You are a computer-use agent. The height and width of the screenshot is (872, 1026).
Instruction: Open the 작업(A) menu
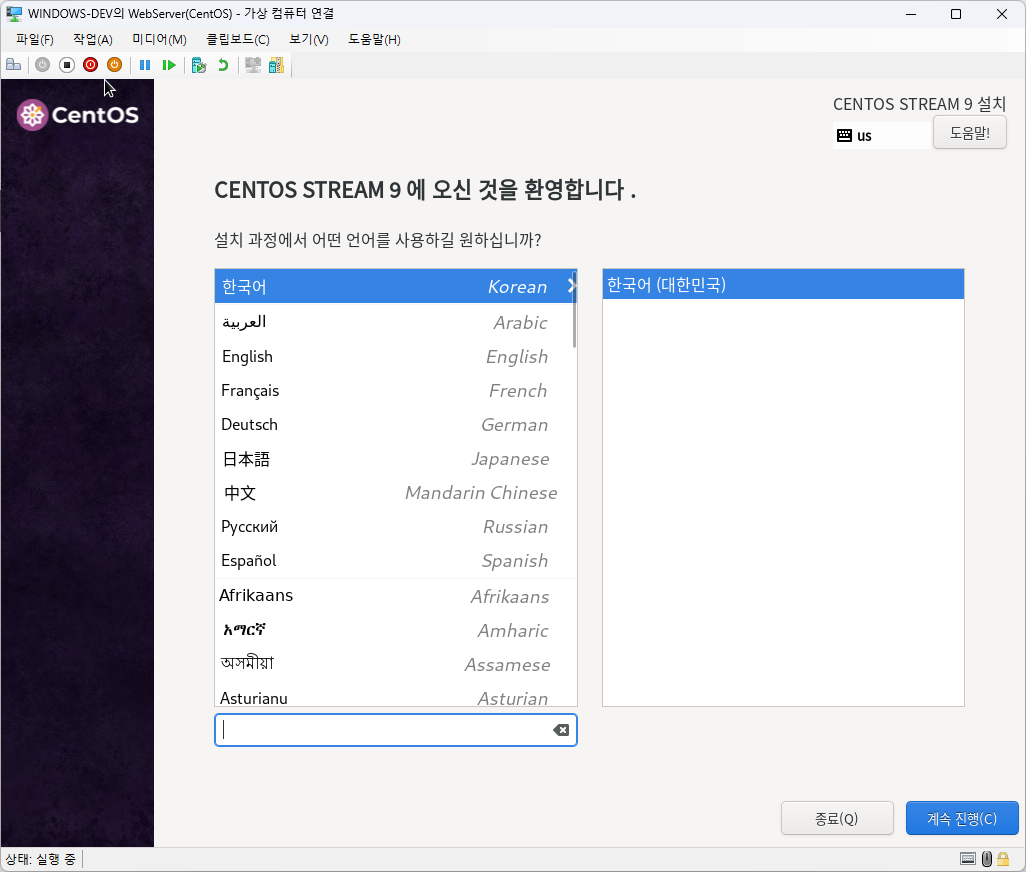point(93,39)
